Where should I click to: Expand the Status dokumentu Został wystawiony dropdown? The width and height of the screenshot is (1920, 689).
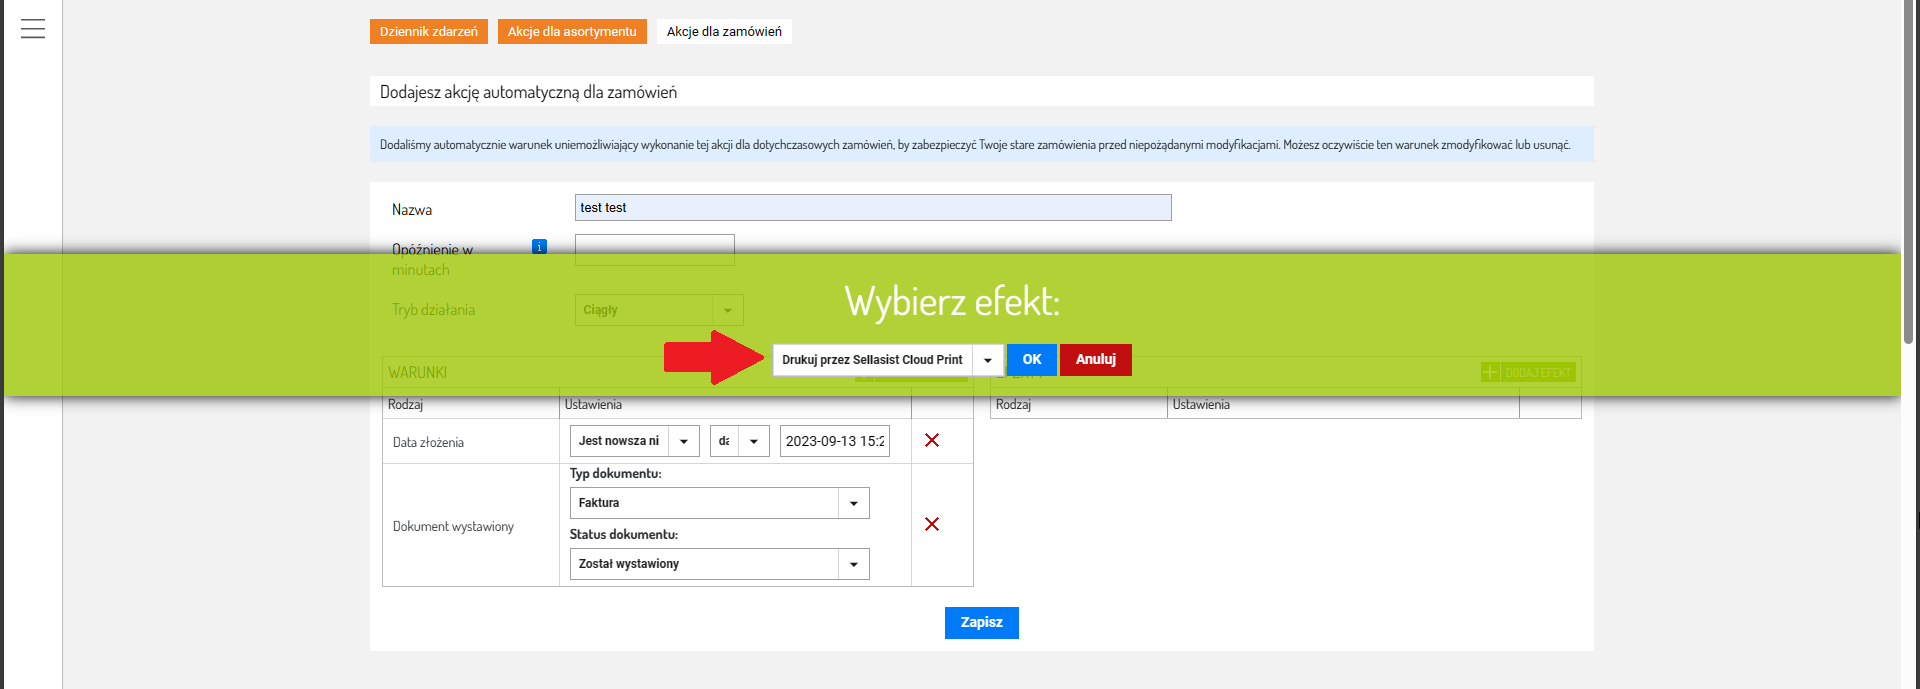point(720,564)
